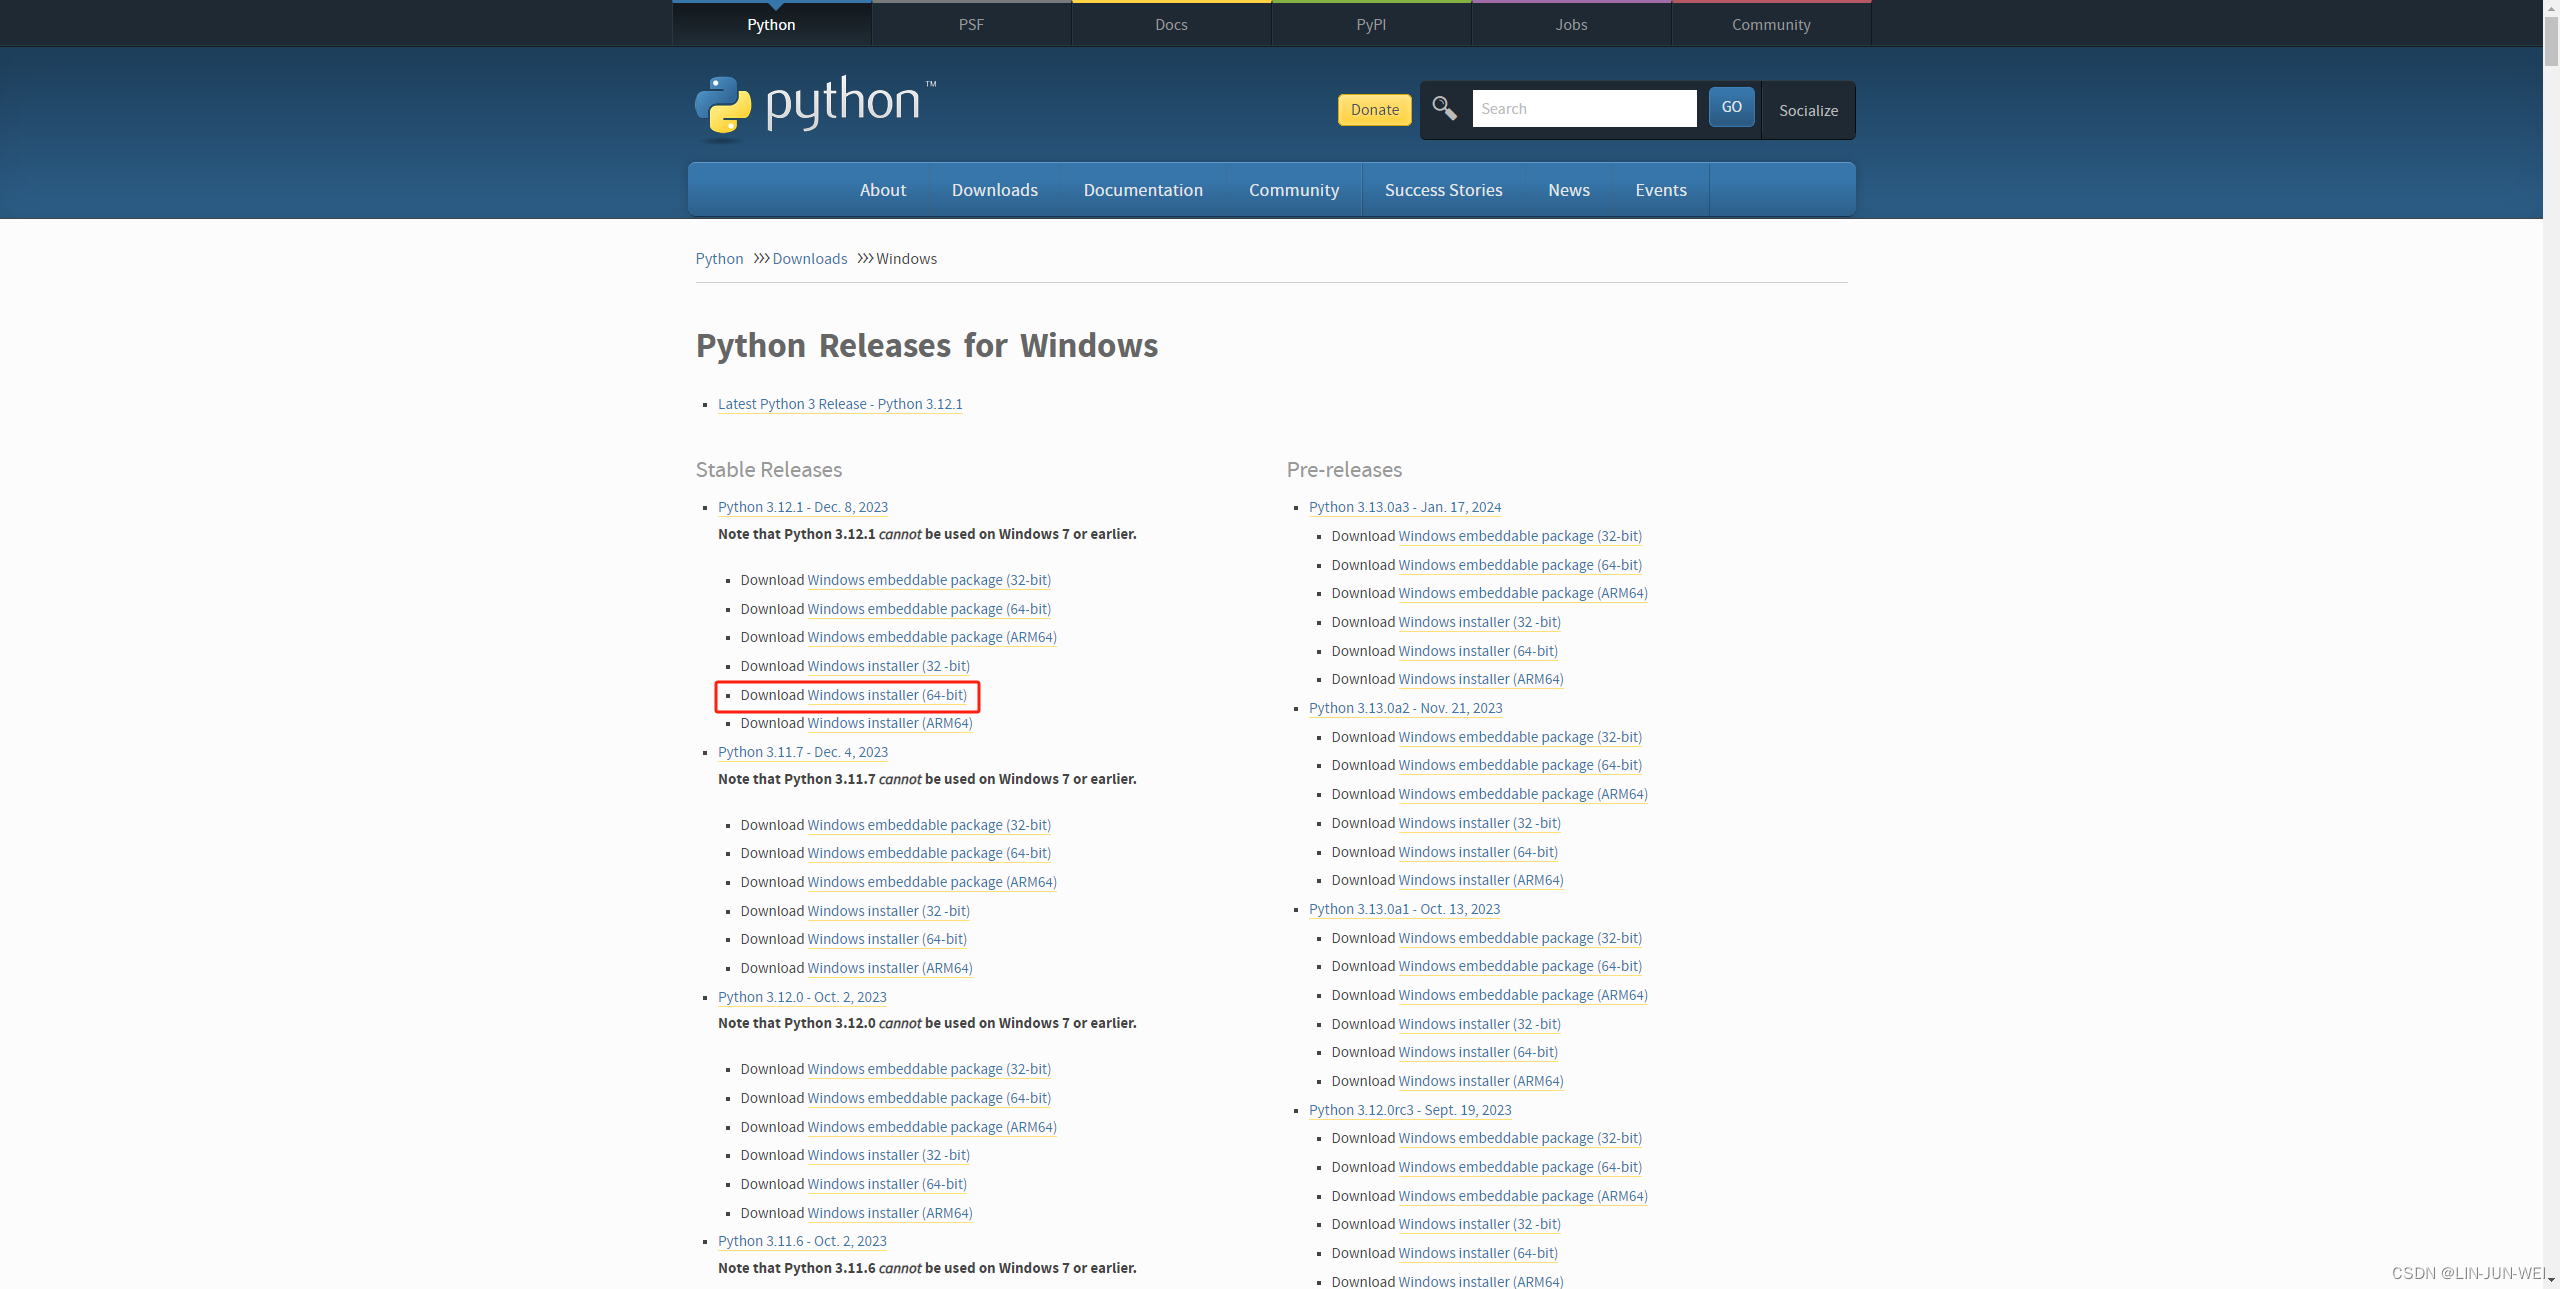Click the scrollbar down arrow
The height and width of the screenshot is (1289, 2560).
click(x=2551, y=1279)
